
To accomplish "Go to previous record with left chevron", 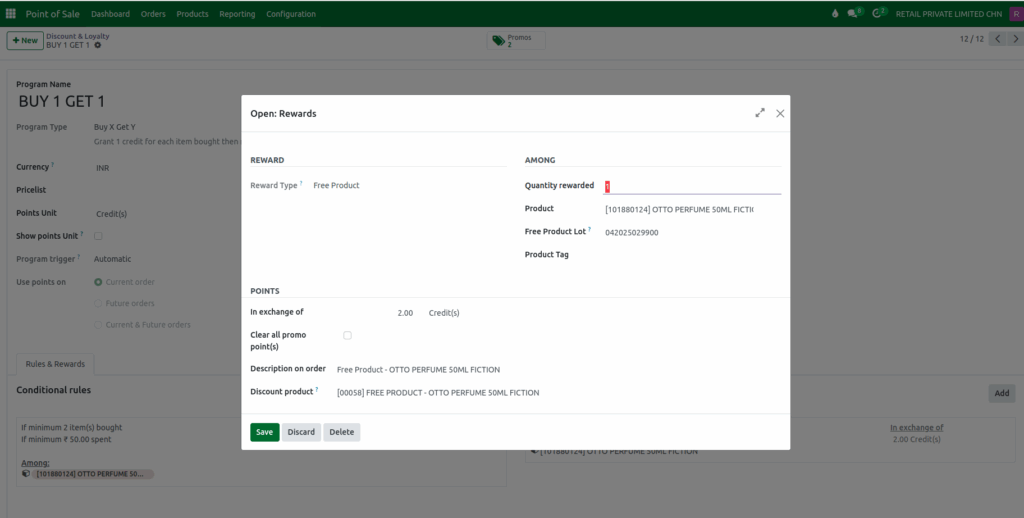I will click(996, 39).
